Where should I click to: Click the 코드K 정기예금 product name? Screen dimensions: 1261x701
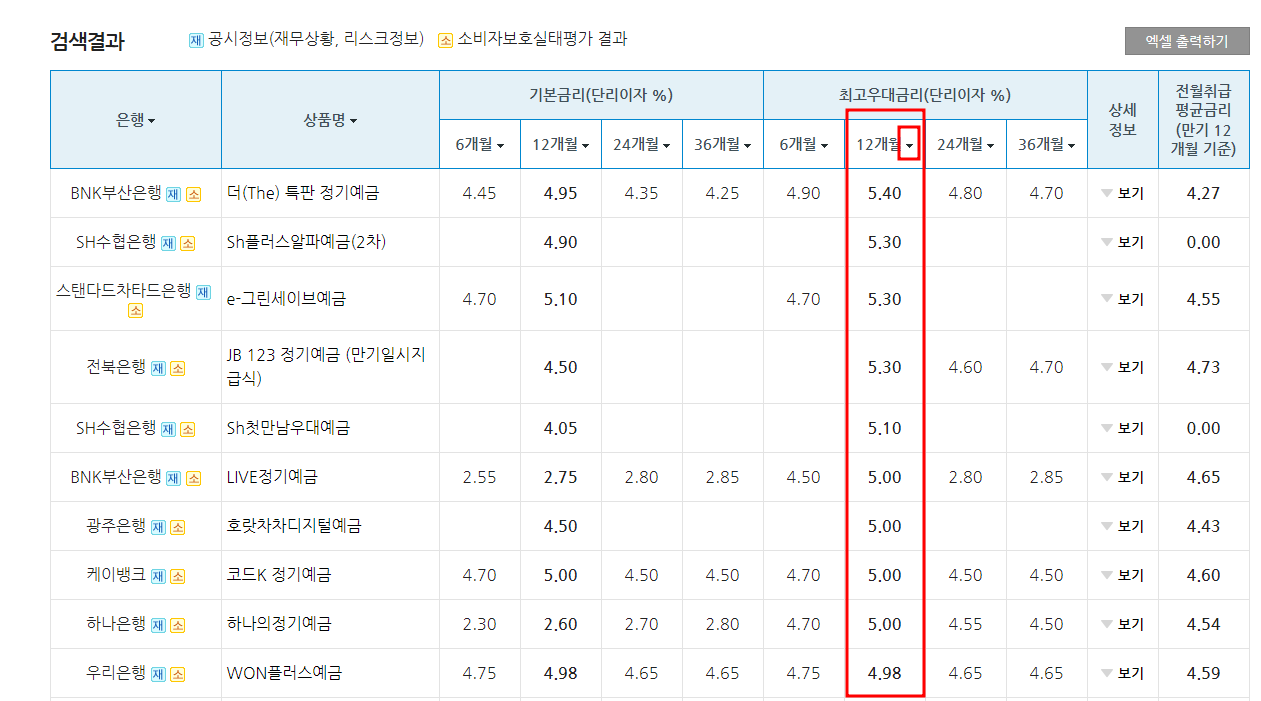point(279,575)
